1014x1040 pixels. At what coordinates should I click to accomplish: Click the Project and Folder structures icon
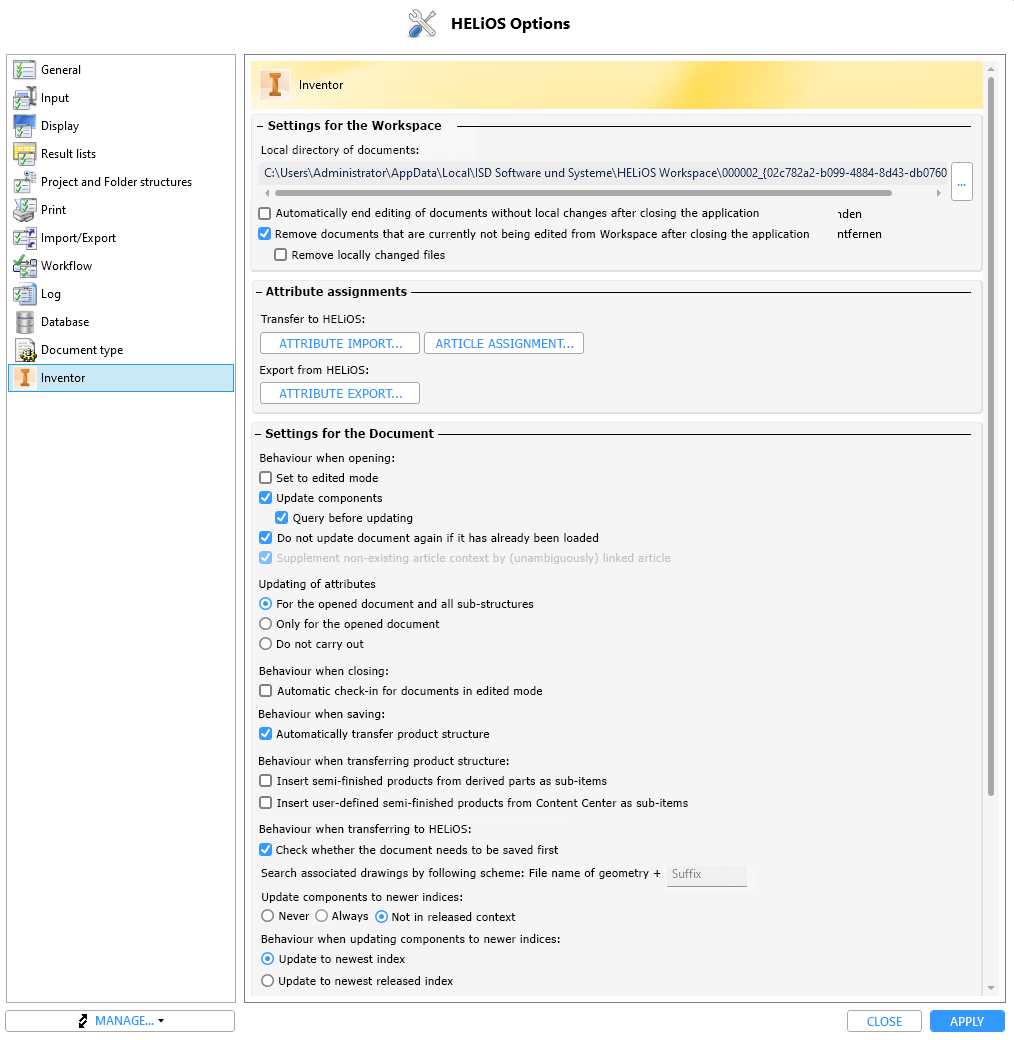pyautogui.click(x=25, y=182)
